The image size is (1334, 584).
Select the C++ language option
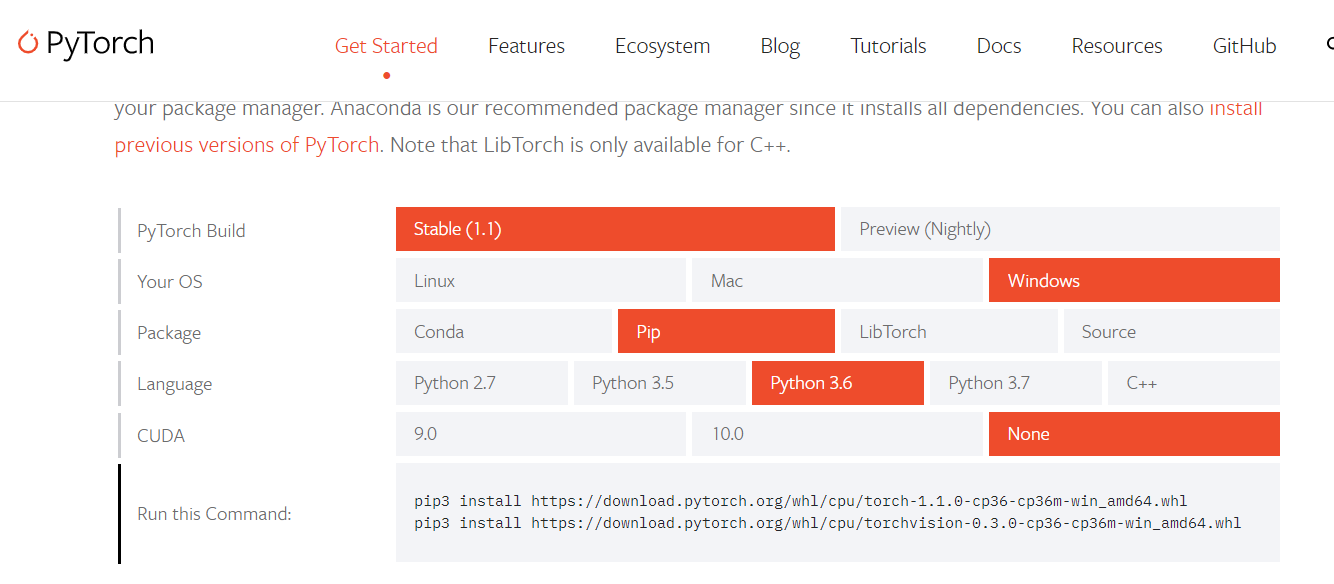coord(1193,383)
